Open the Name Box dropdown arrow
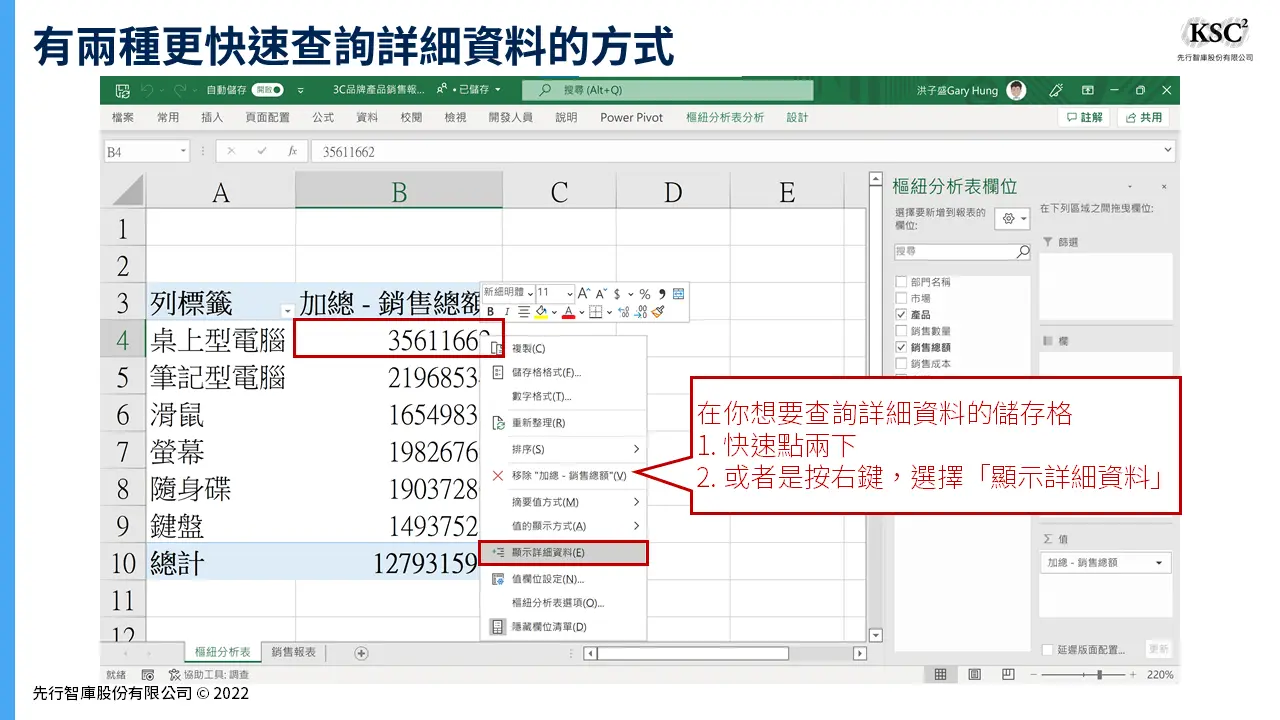1280x720 pixels. tap(183, 151)
